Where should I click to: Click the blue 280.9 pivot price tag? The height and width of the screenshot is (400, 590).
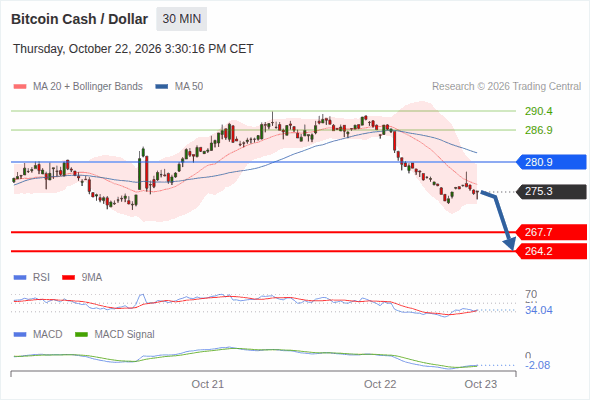tap(551, 162)
